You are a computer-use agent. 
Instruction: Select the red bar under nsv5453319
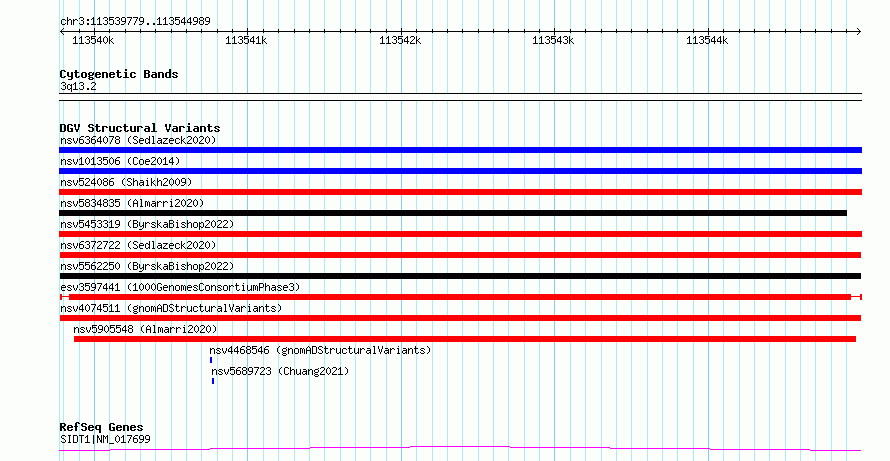(x=460, y=234)
